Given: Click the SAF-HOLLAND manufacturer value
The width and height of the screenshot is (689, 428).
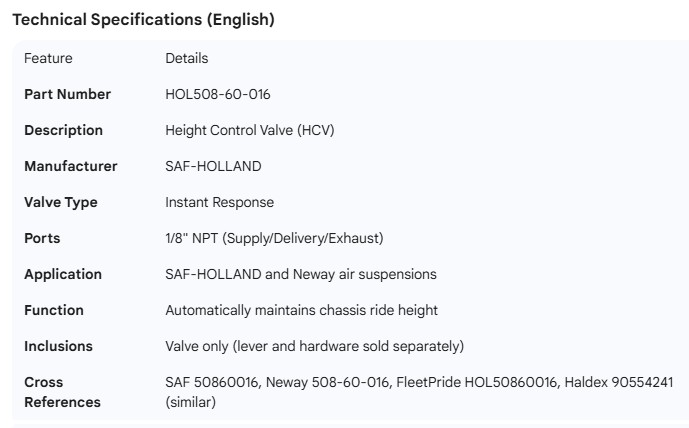Looking at the screenshot, I should [213, 166].
